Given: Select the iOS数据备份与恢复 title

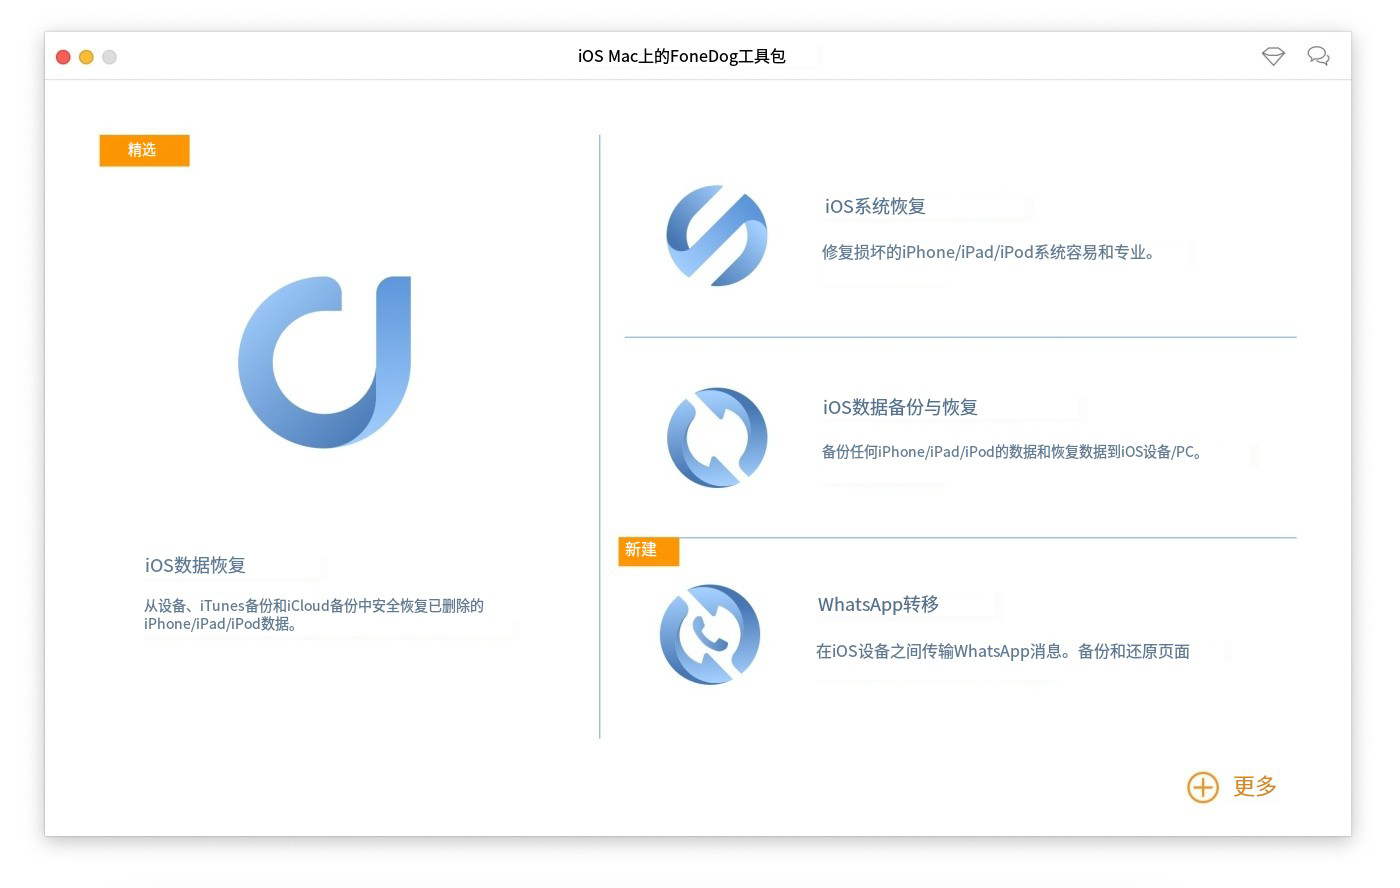Looking at the screenshot, I should click(x=900, y=407).
